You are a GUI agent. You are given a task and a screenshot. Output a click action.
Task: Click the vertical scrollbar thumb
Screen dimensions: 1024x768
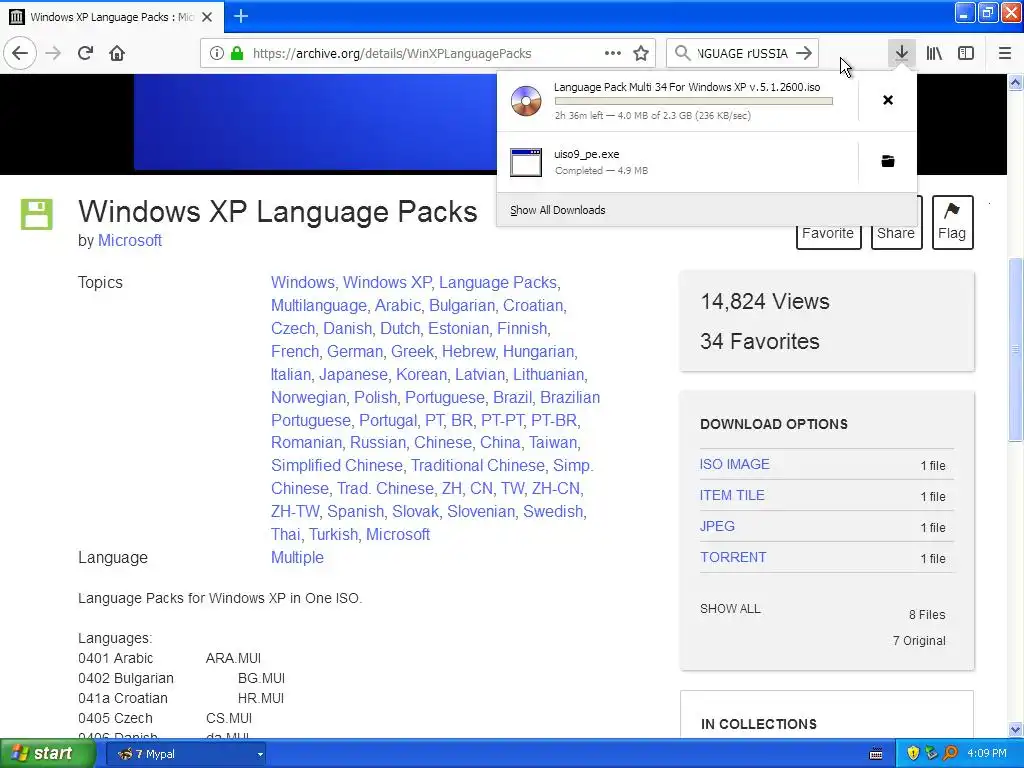pyautogui.click(x=1016, y=350)
